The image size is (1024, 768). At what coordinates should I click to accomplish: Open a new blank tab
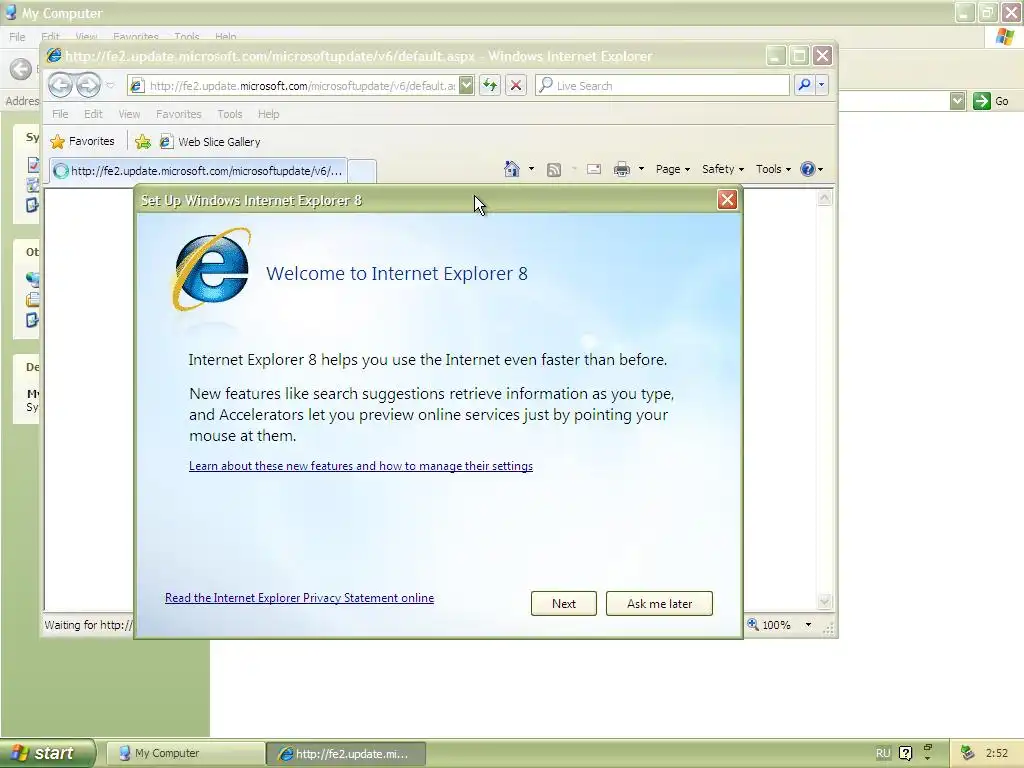tap(362, 171)
